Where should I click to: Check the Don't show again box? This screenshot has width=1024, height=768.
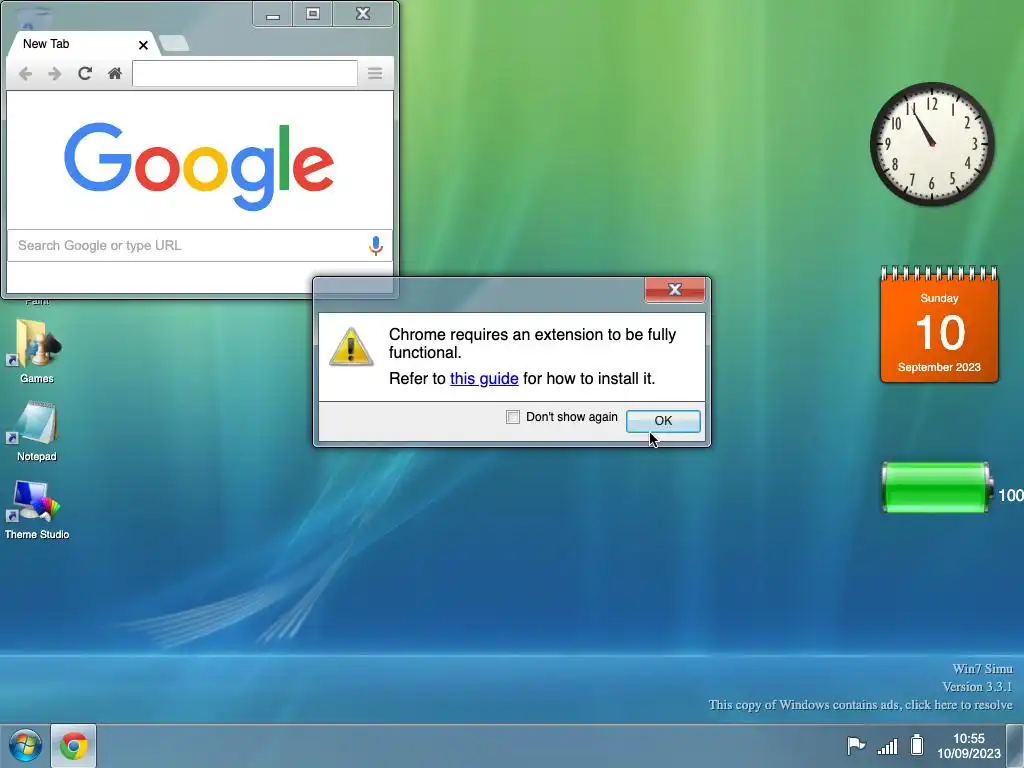(x=513, y=417)
